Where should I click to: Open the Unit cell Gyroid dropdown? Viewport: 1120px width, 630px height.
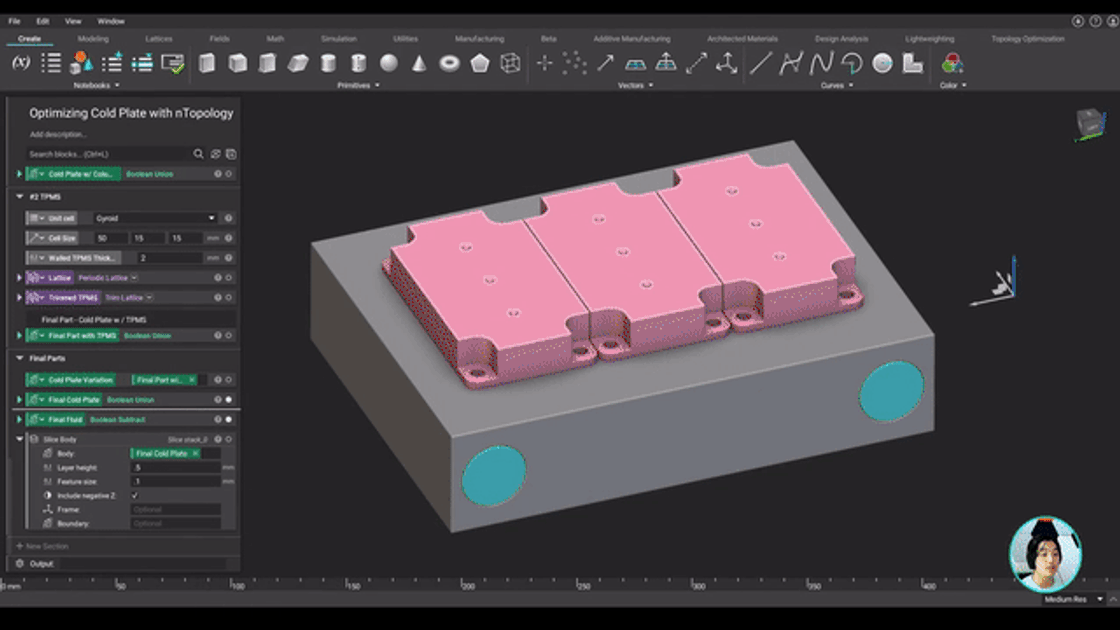pos(155,218)
